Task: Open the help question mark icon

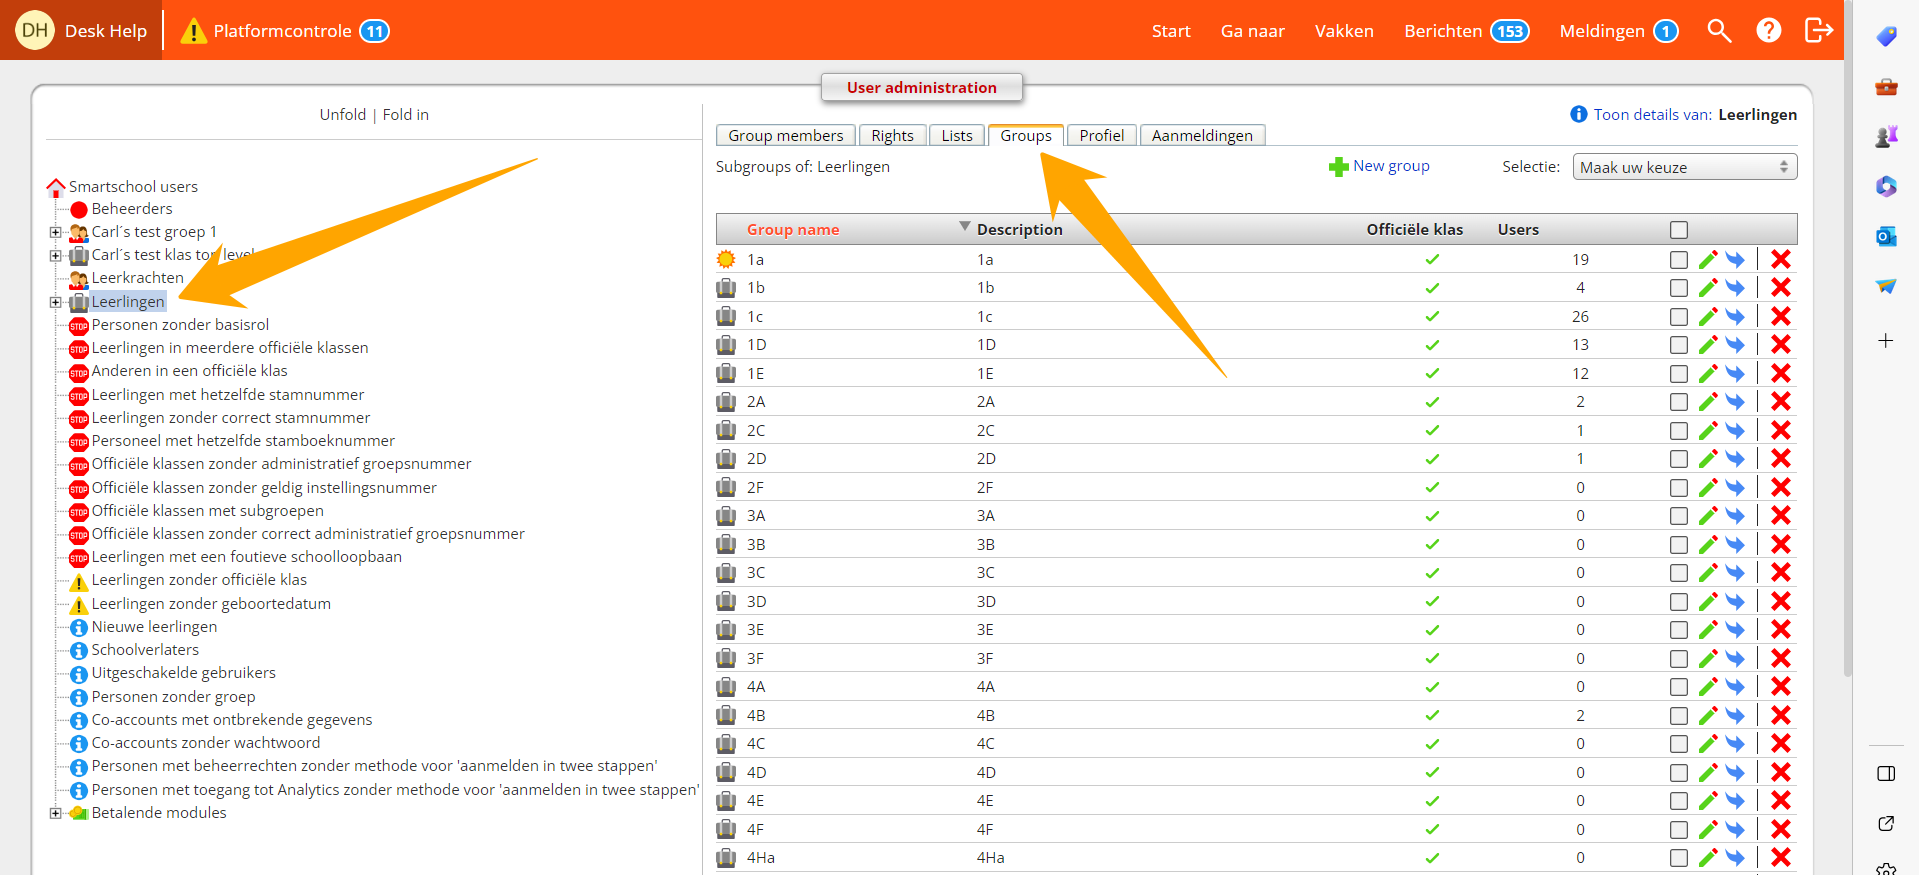Action: 1768,31
